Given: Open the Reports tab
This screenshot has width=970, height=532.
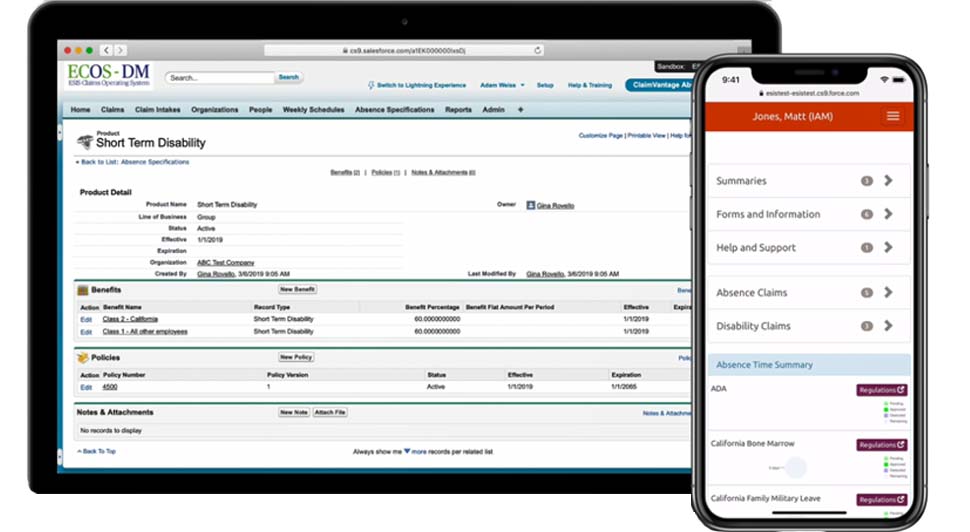Looking at the screenshot, I should tap(458, 109).
